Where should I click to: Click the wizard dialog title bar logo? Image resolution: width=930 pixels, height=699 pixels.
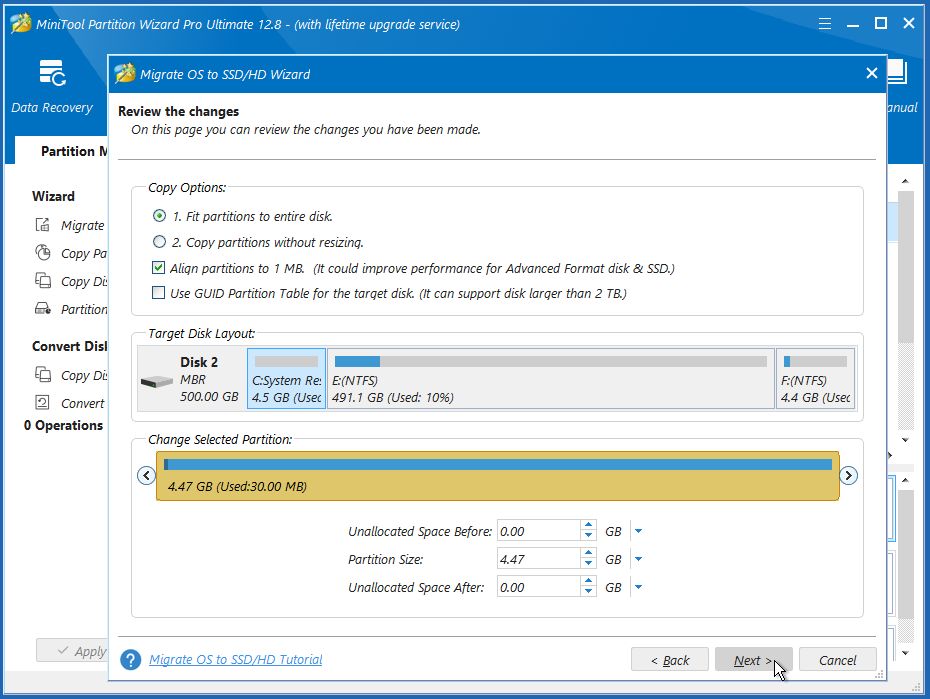(x=125, y=74)
